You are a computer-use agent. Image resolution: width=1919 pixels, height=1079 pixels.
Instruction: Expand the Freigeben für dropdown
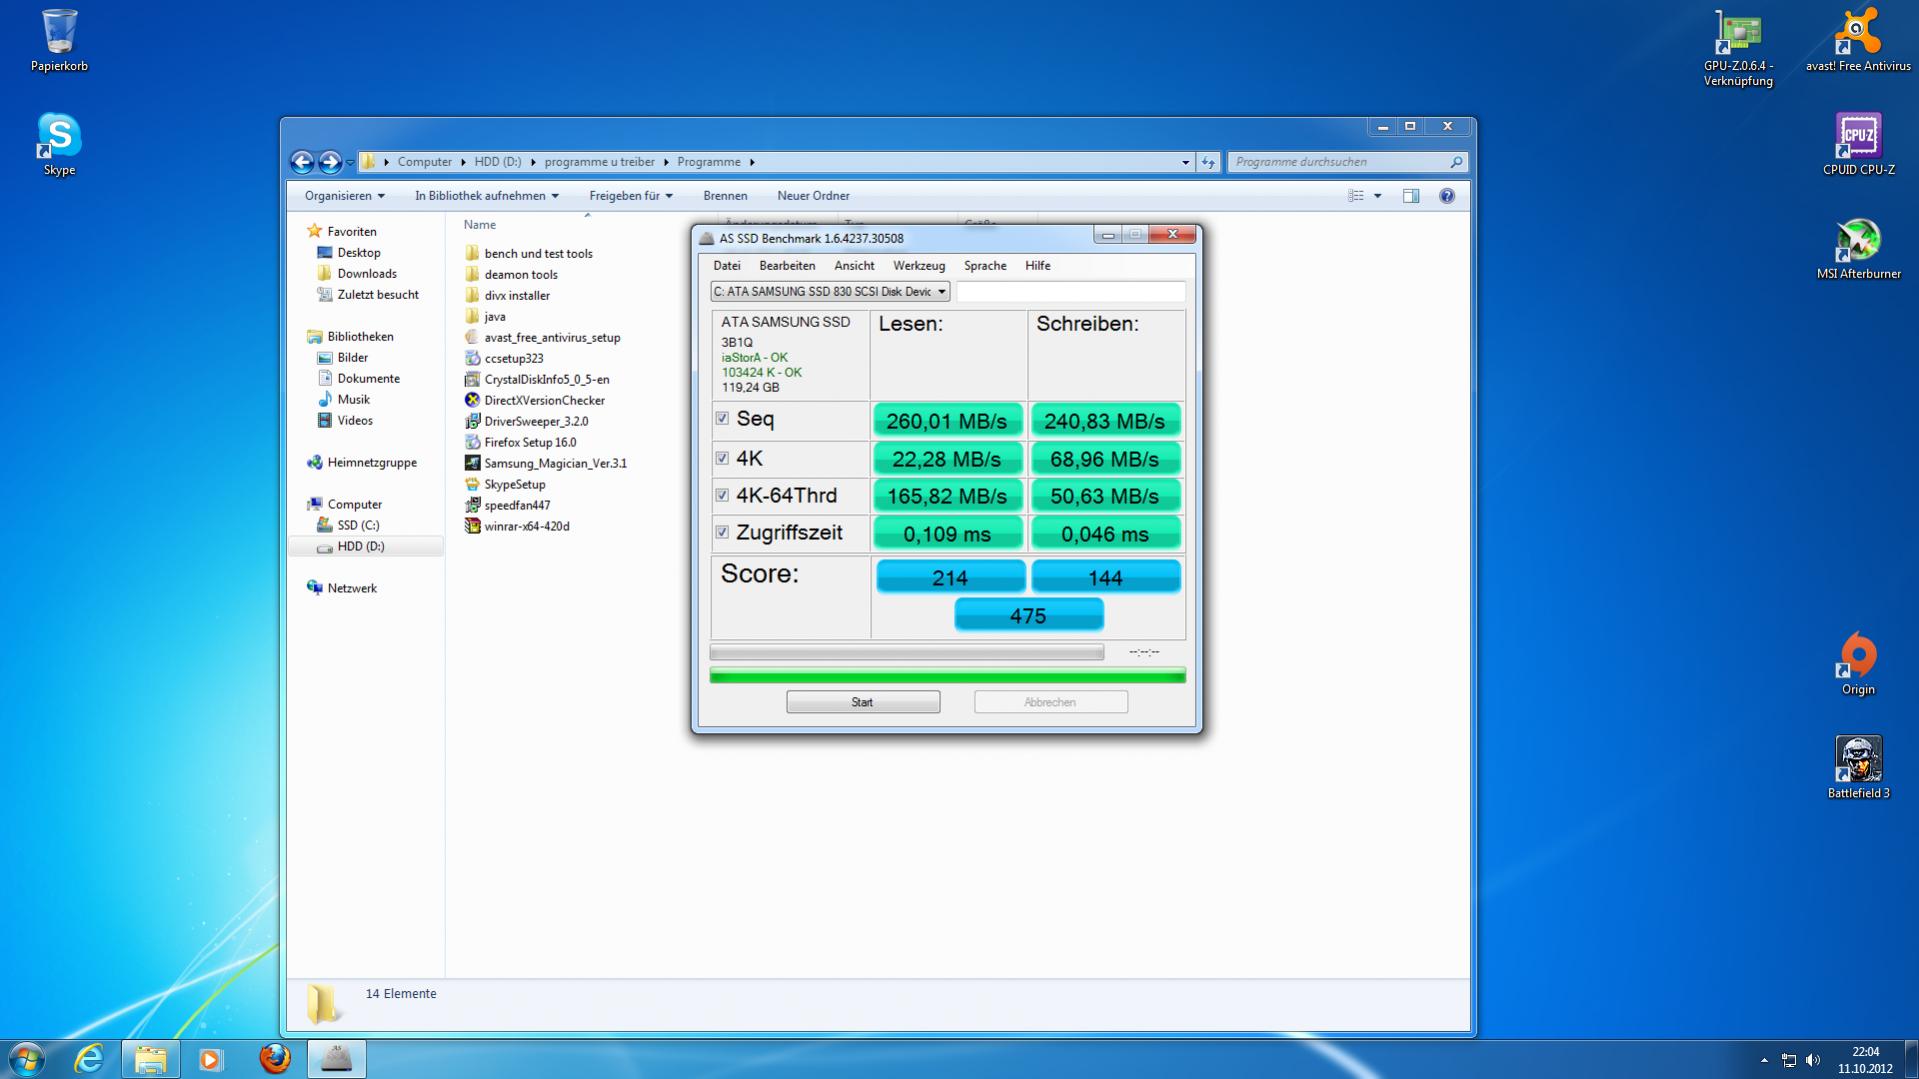coord(631,196)
